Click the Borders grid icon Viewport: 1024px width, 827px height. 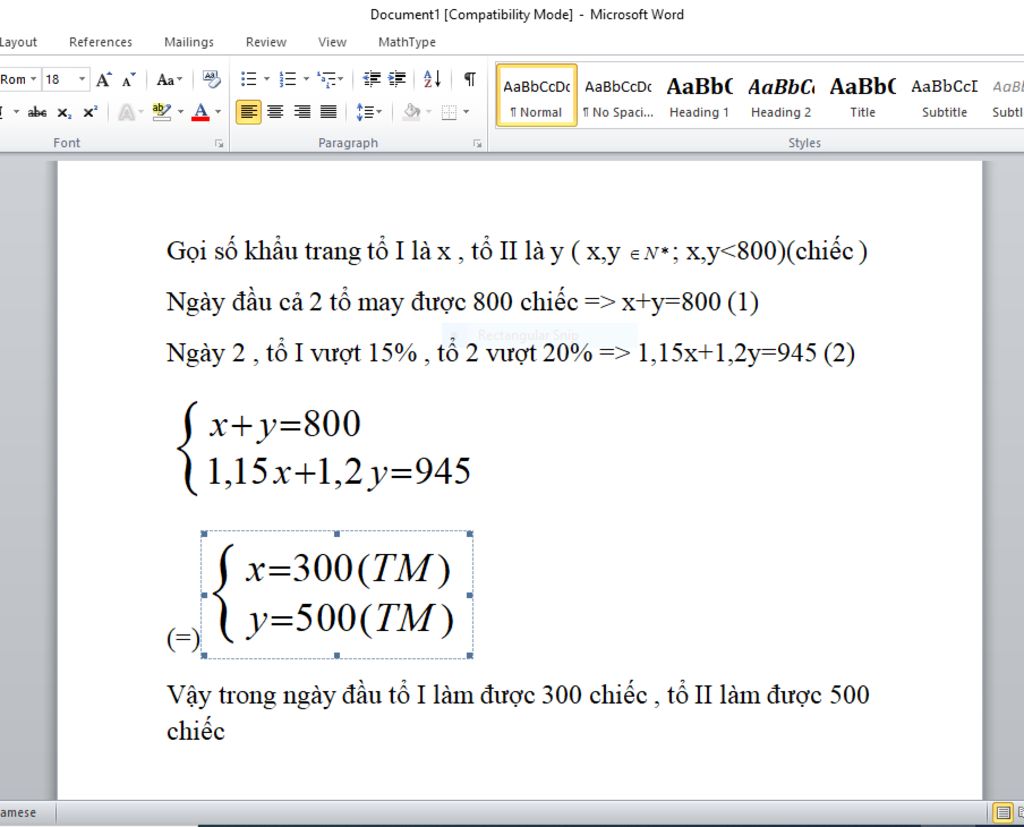click(449, 112)
